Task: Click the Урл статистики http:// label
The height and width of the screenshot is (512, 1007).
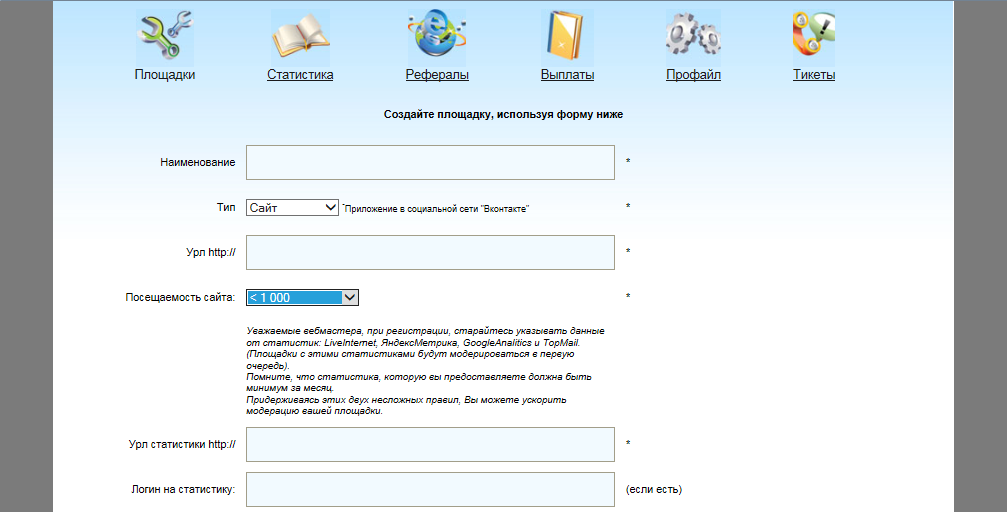Action: (x=182, y=444)
